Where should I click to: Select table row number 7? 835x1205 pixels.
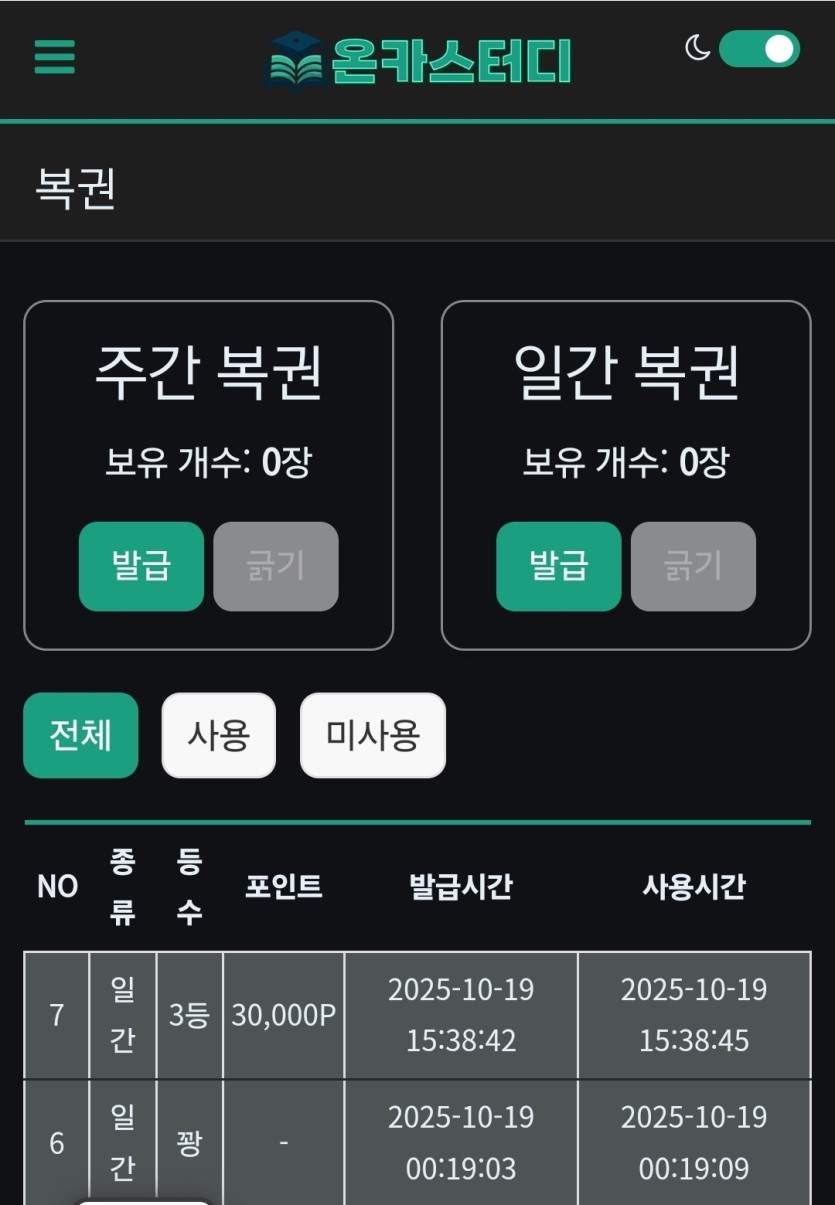point(57,1015)
